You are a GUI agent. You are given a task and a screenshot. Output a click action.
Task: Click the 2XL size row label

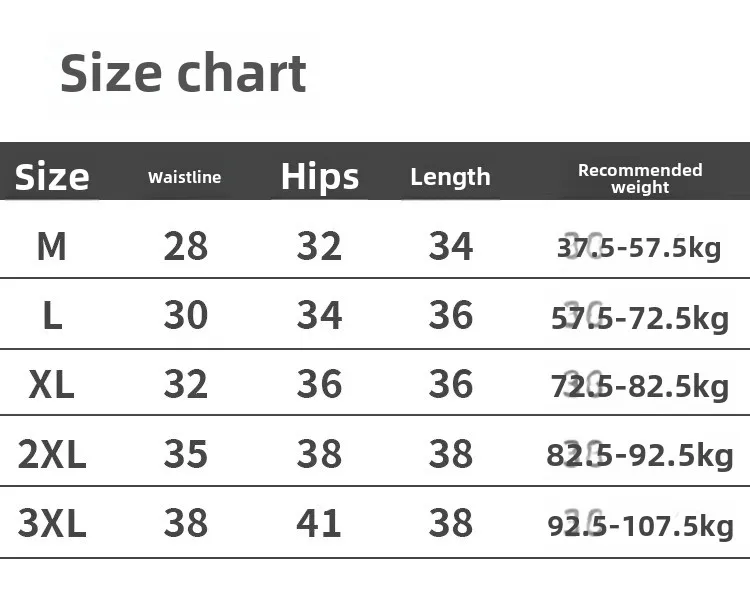point(52,455)
